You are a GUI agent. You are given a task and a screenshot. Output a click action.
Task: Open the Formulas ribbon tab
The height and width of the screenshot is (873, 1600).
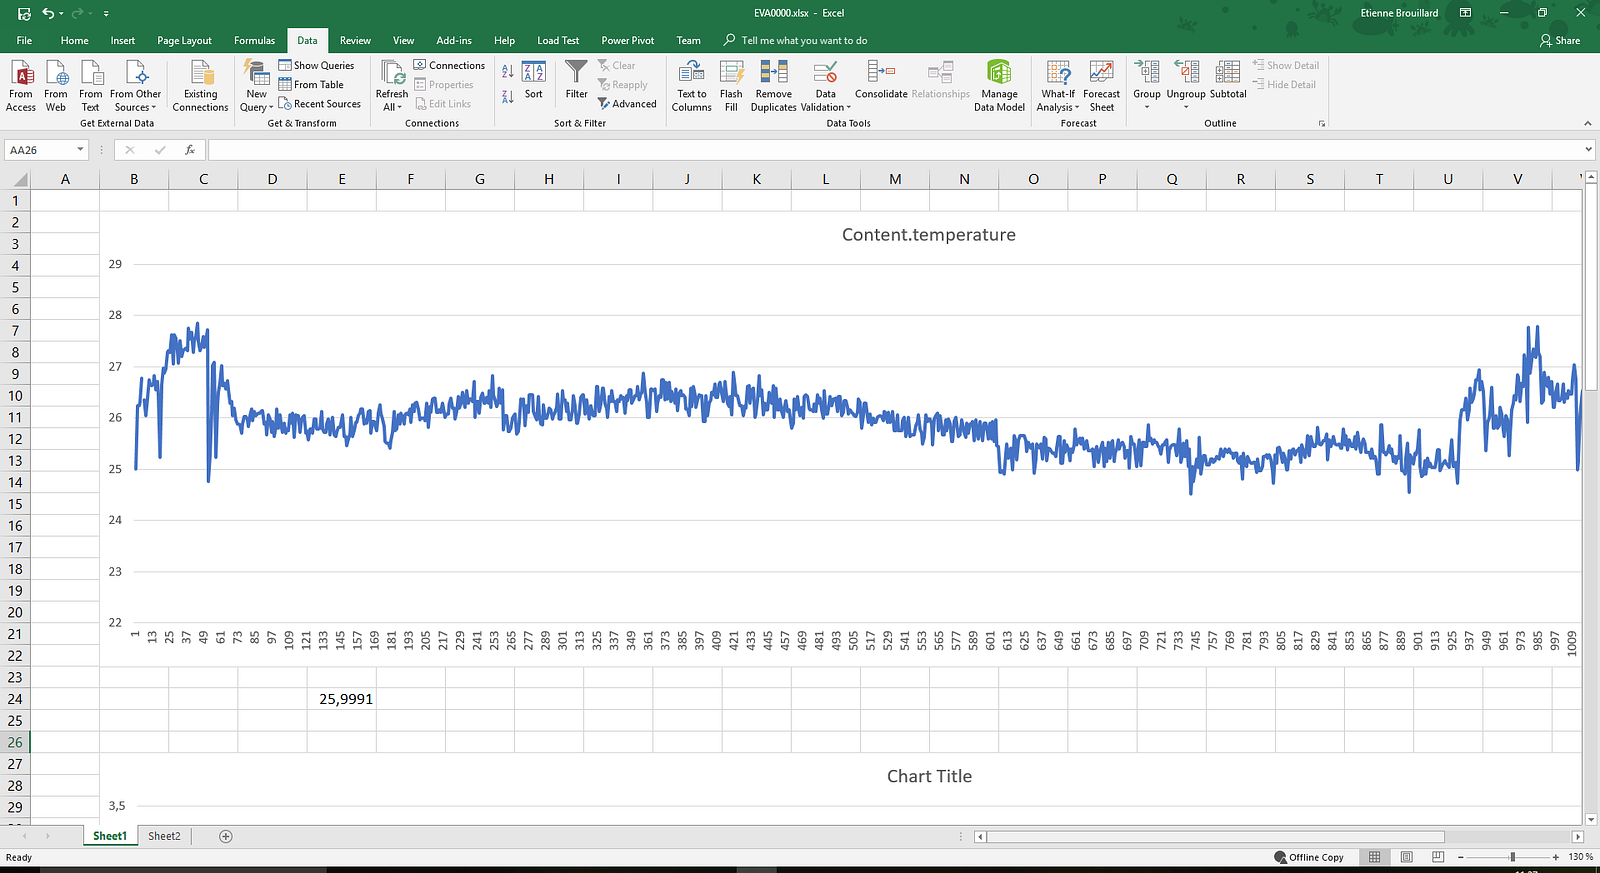(x=254, y=41)
